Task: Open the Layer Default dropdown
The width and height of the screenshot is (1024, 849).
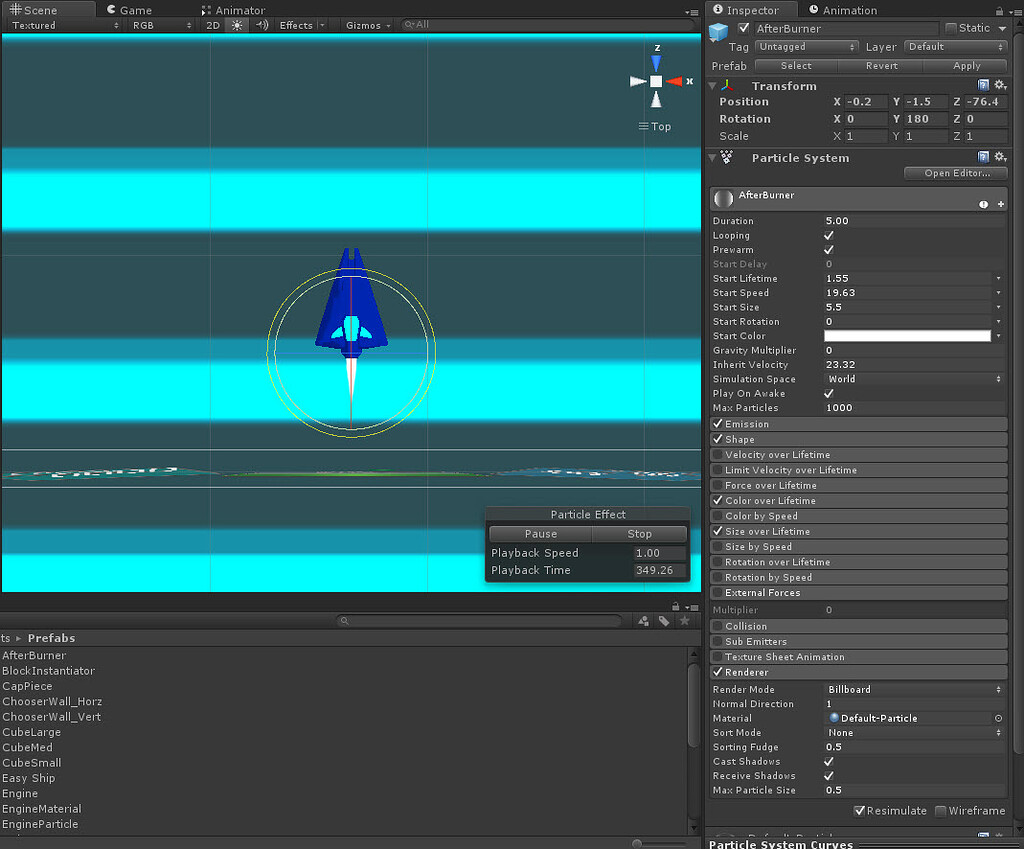Action: 955,46
